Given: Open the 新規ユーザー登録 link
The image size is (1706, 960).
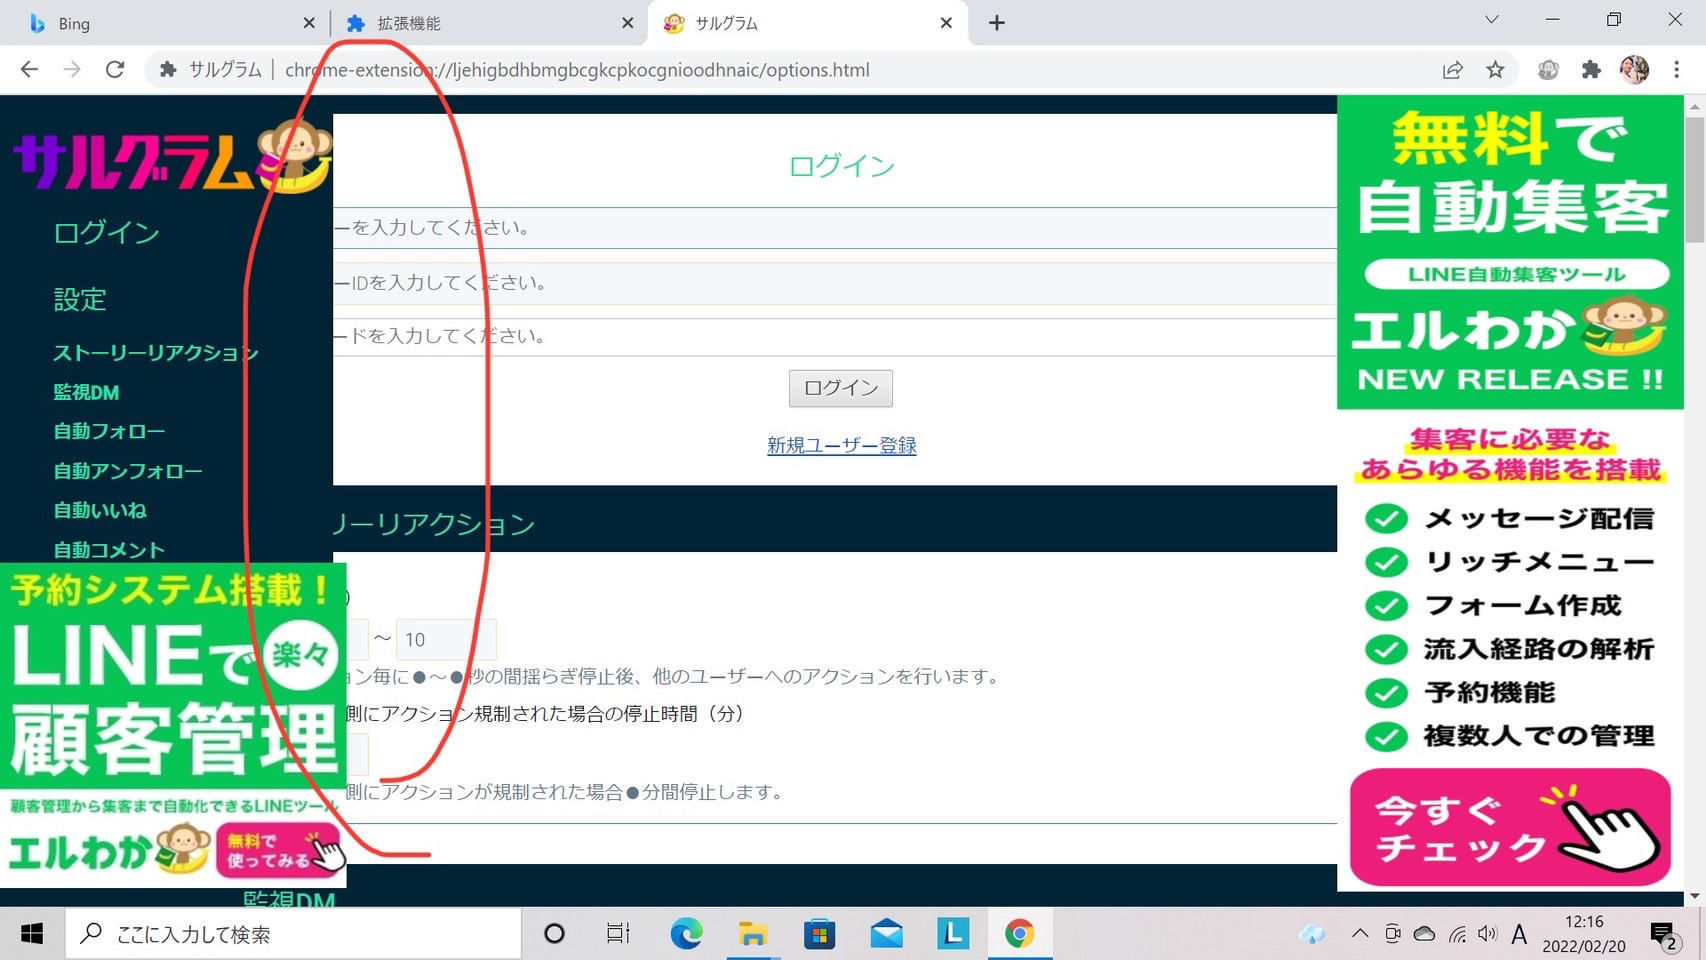Looking at the screenshot, I should tap(841, 446).
